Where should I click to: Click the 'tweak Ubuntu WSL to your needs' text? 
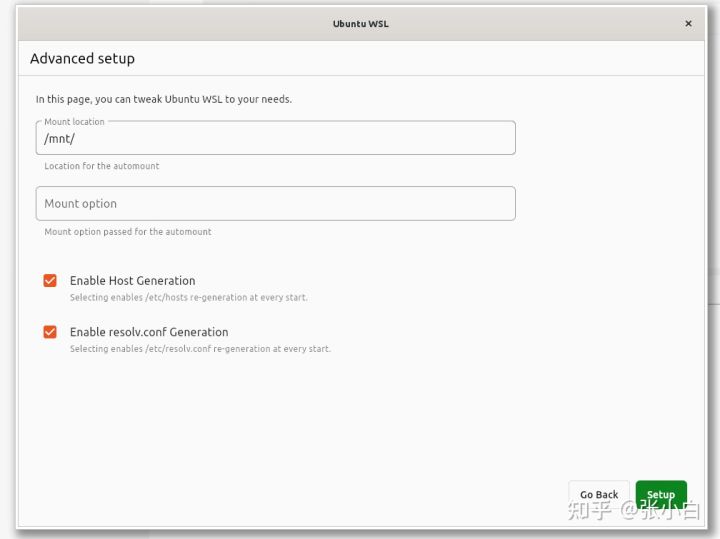pos(213,99)
